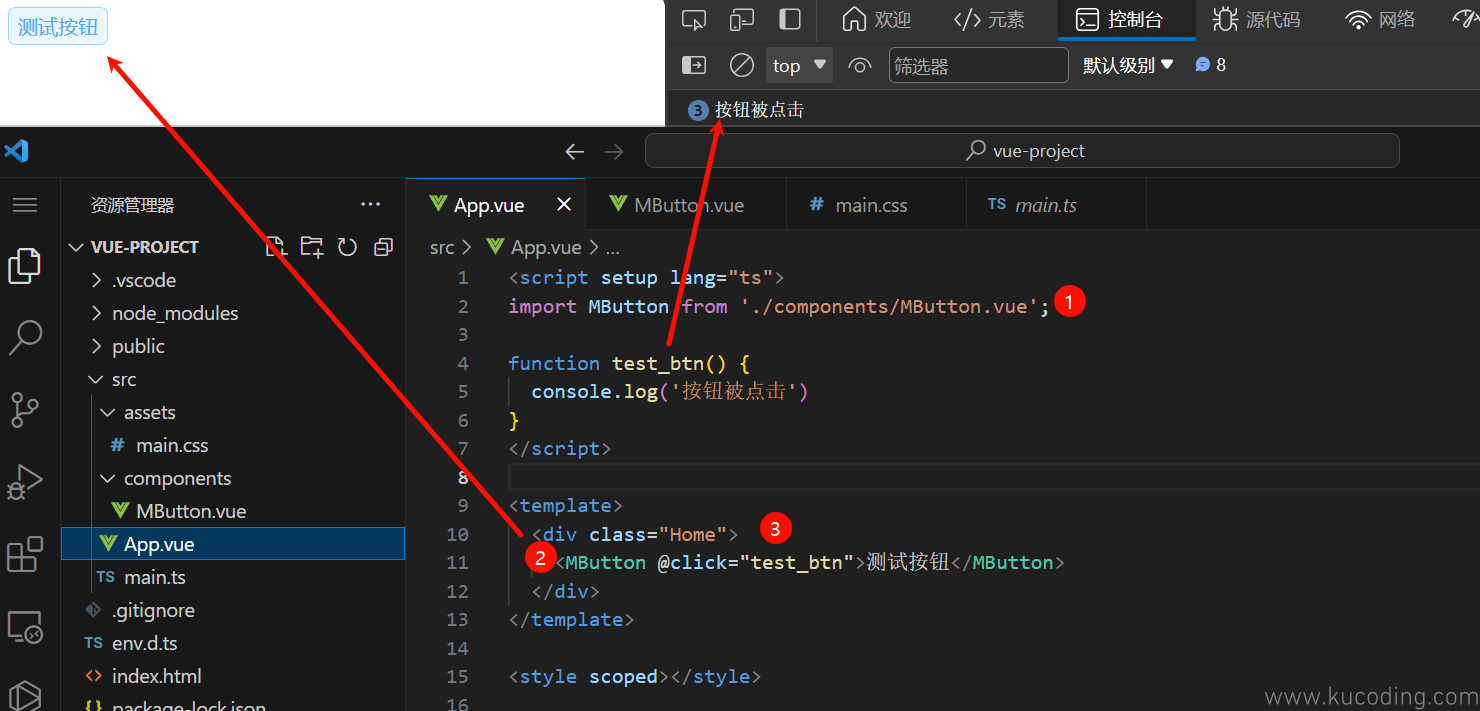Click the './components/MButton.vue' import path

point(890,306)
